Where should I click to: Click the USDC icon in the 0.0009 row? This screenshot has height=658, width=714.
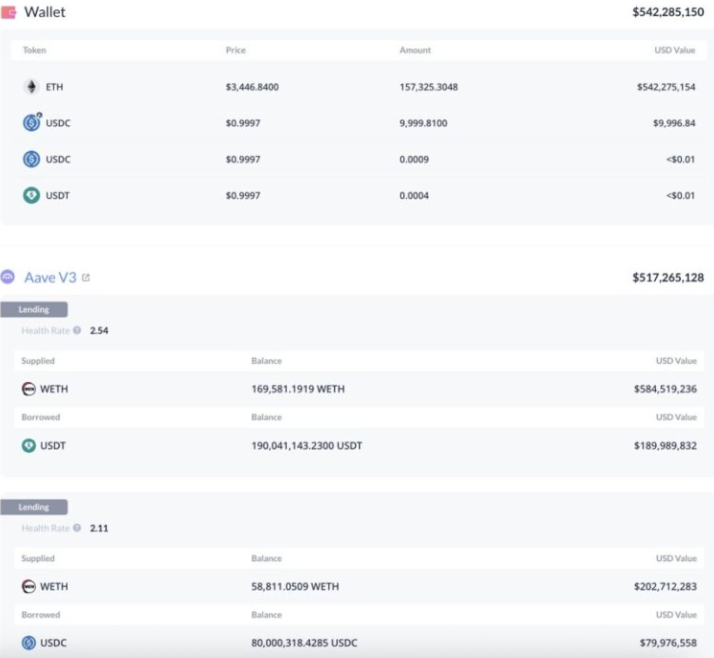tap(31, 159)
